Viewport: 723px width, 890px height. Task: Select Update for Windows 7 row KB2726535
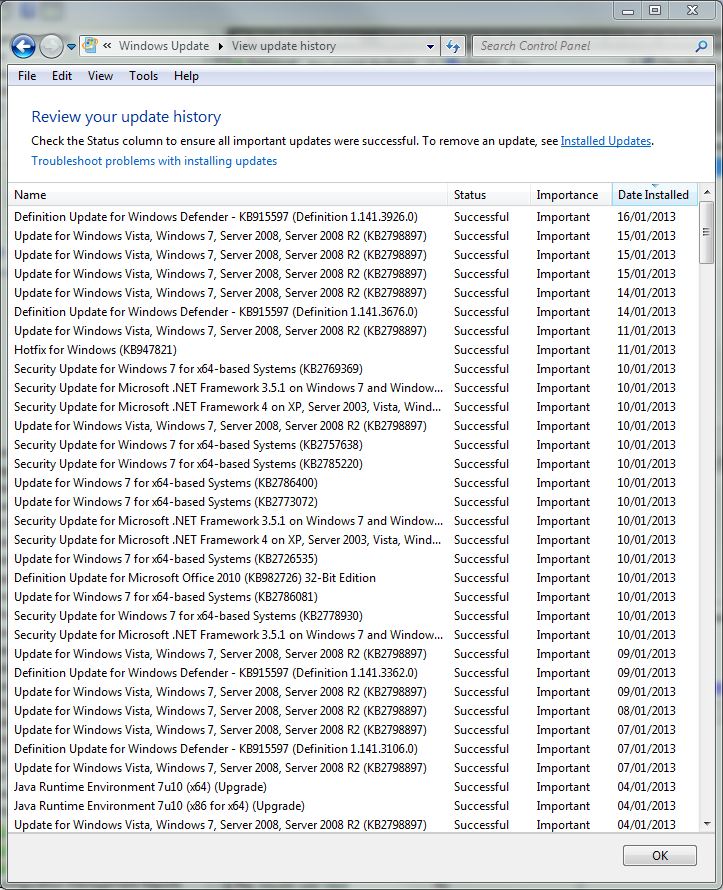click(352, 559)
